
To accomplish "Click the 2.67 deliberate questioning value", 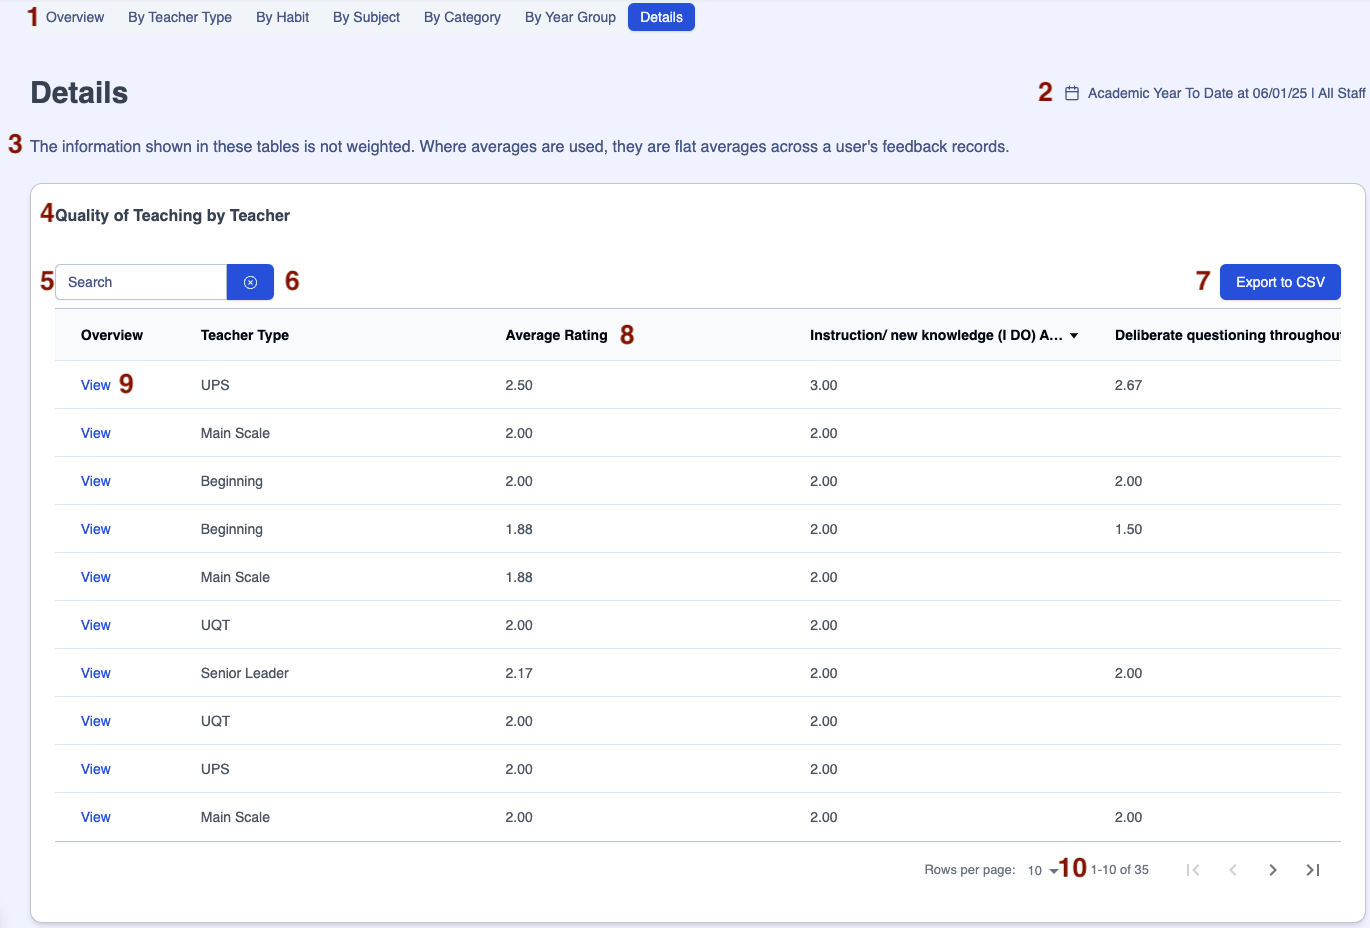I will click(x=1128, y=385).
